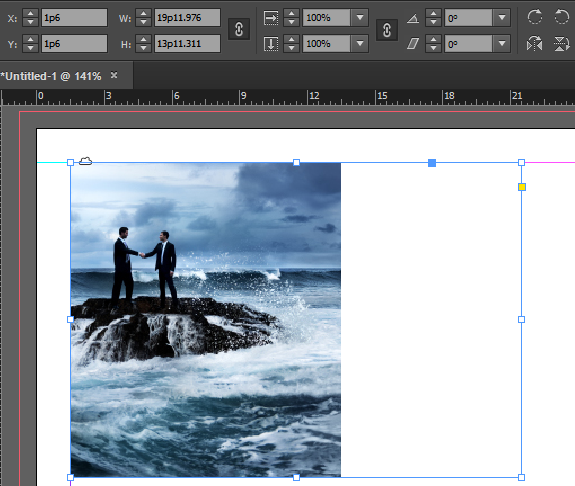Screen dimensions: 575x486
Task: Open the Scale X percentage dropdown
Action: pos(360,18)
